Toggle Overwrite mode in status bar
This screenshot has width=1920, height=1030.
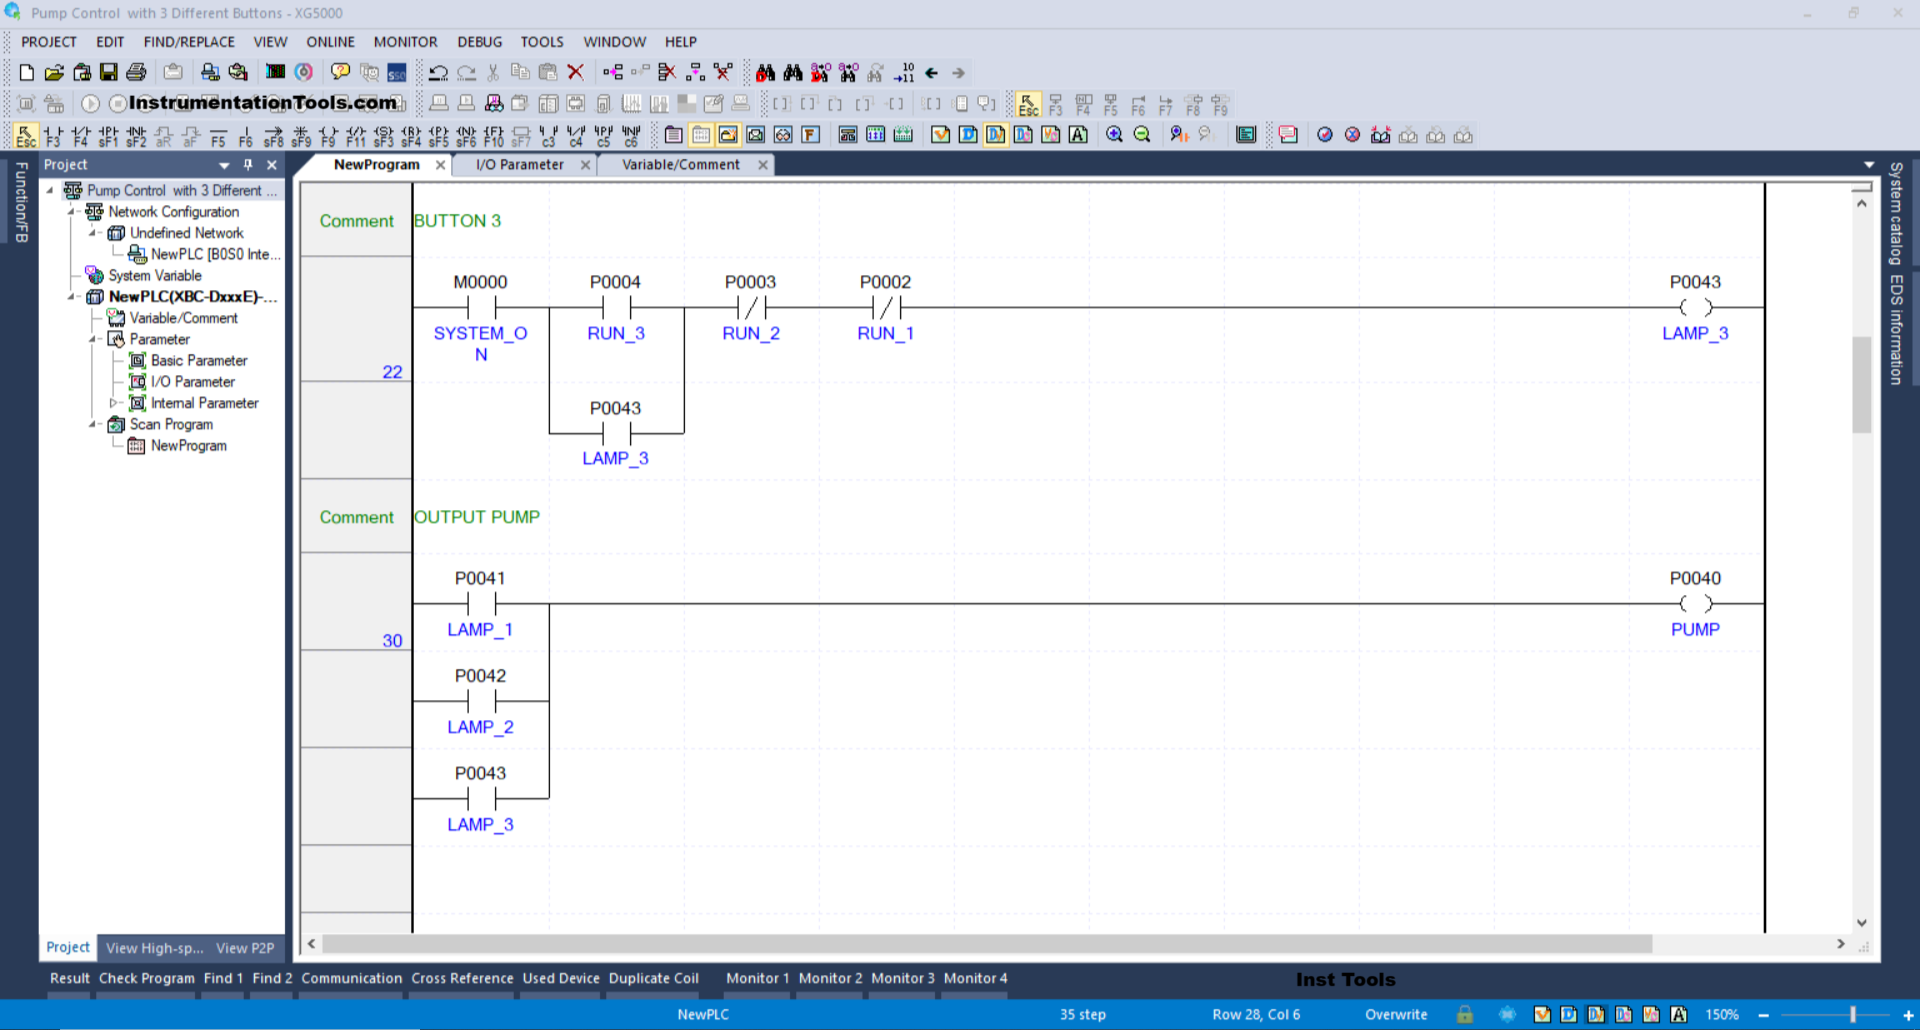(x=1396, y=1014)
